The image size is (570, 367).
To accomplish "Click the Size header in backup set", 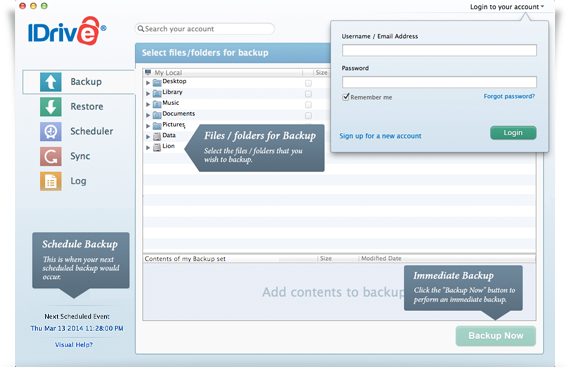I will coord(326,258).
